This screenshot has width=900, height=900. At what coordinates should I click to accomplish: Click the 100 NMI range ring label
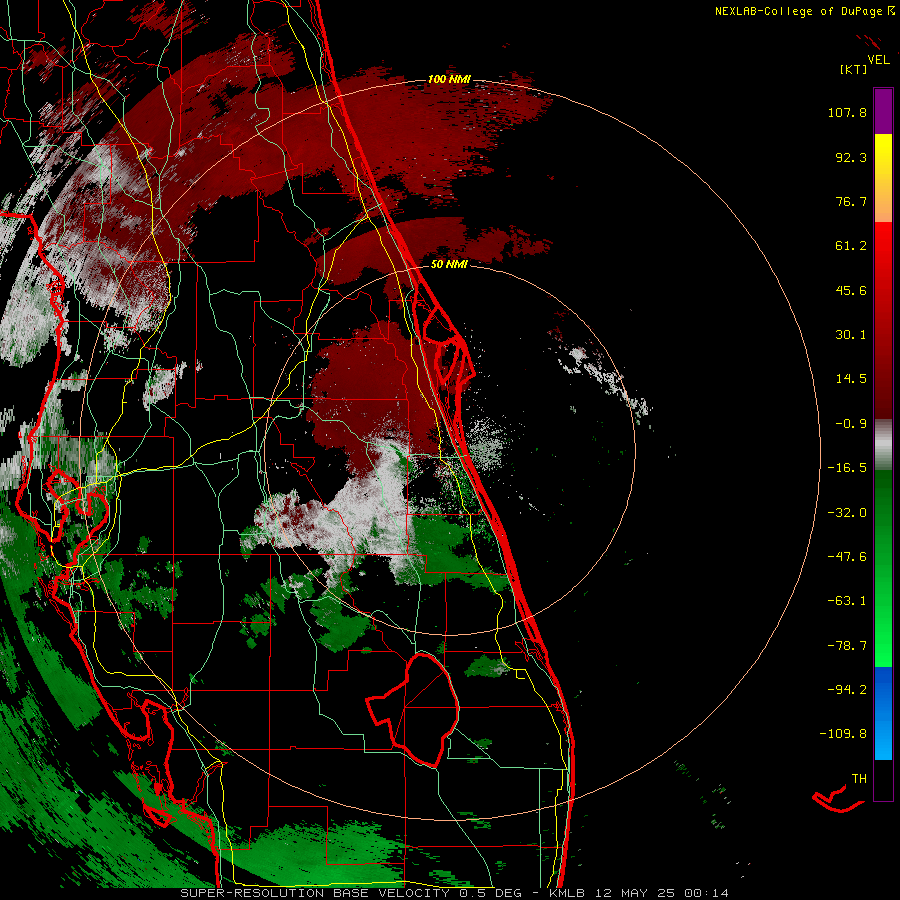click(x=449, y=79)
